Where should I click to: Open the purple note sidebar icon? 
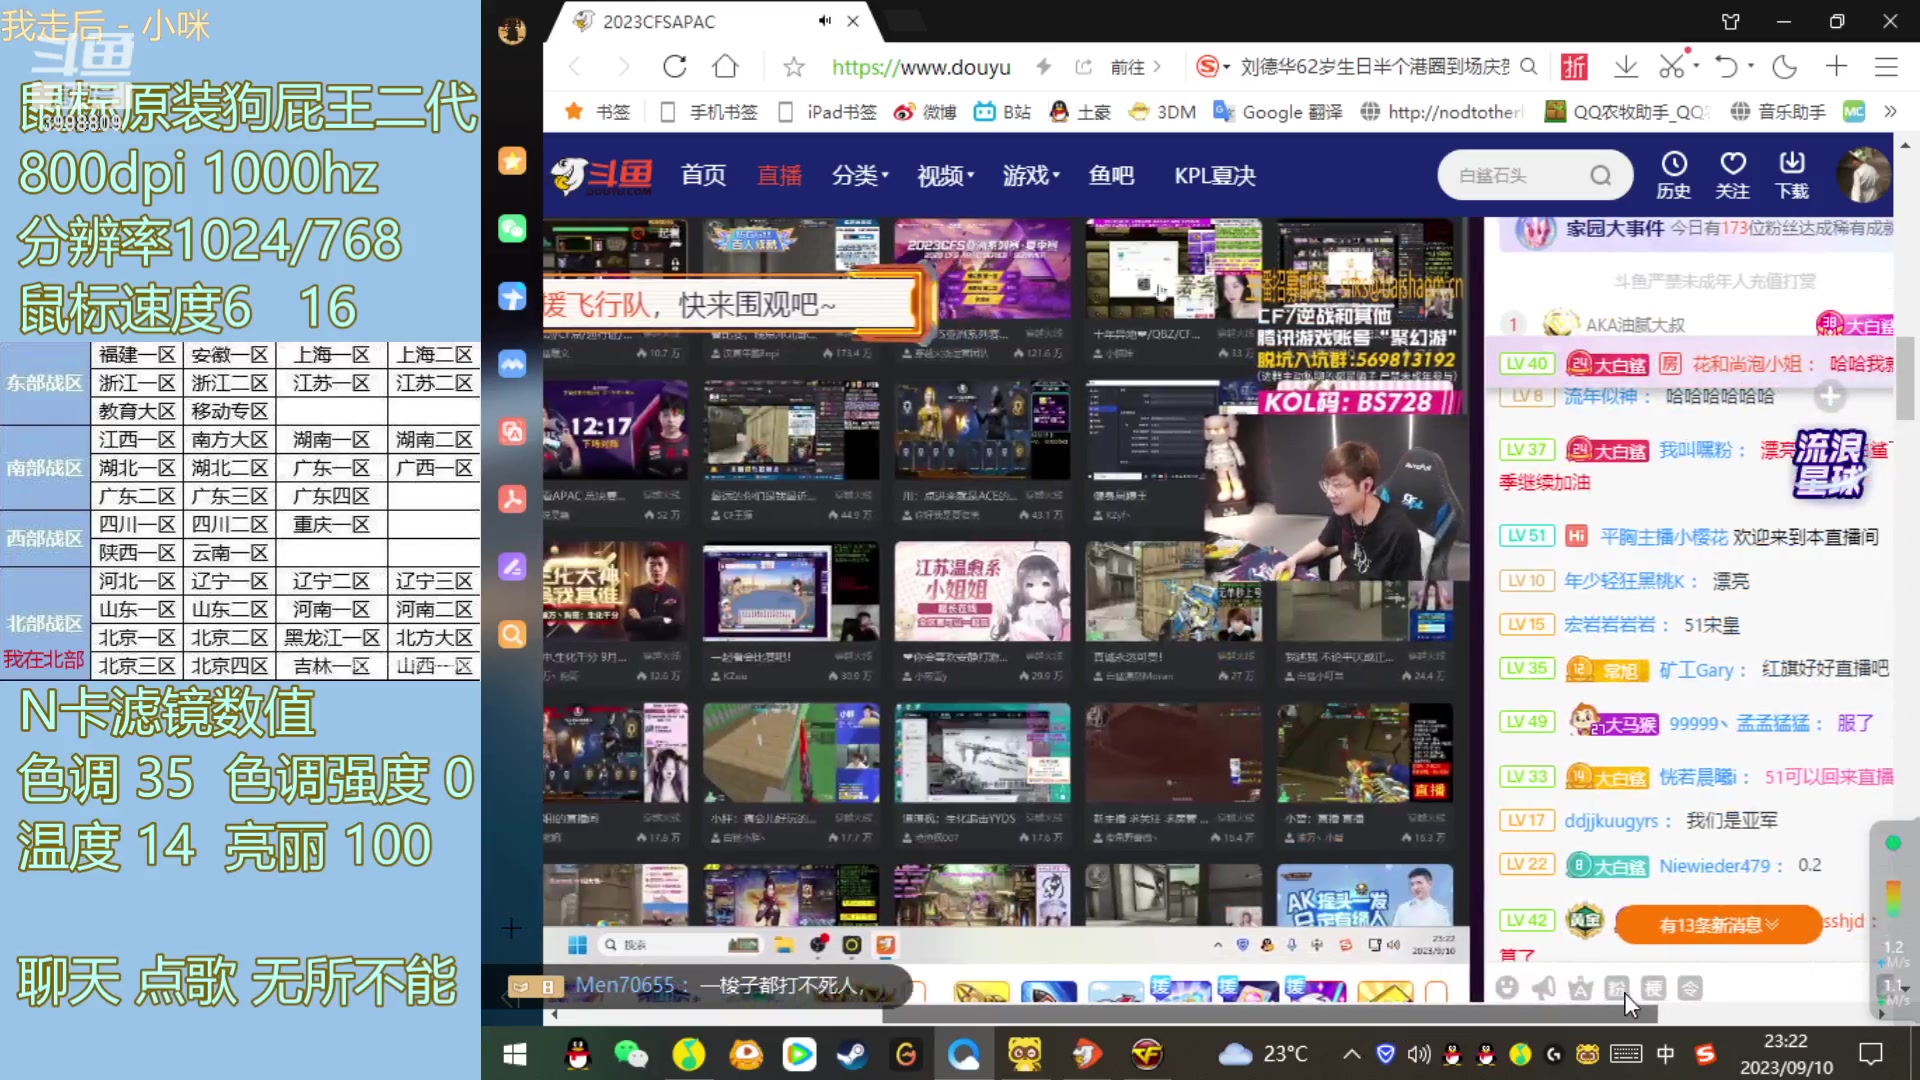coord(512,567)
